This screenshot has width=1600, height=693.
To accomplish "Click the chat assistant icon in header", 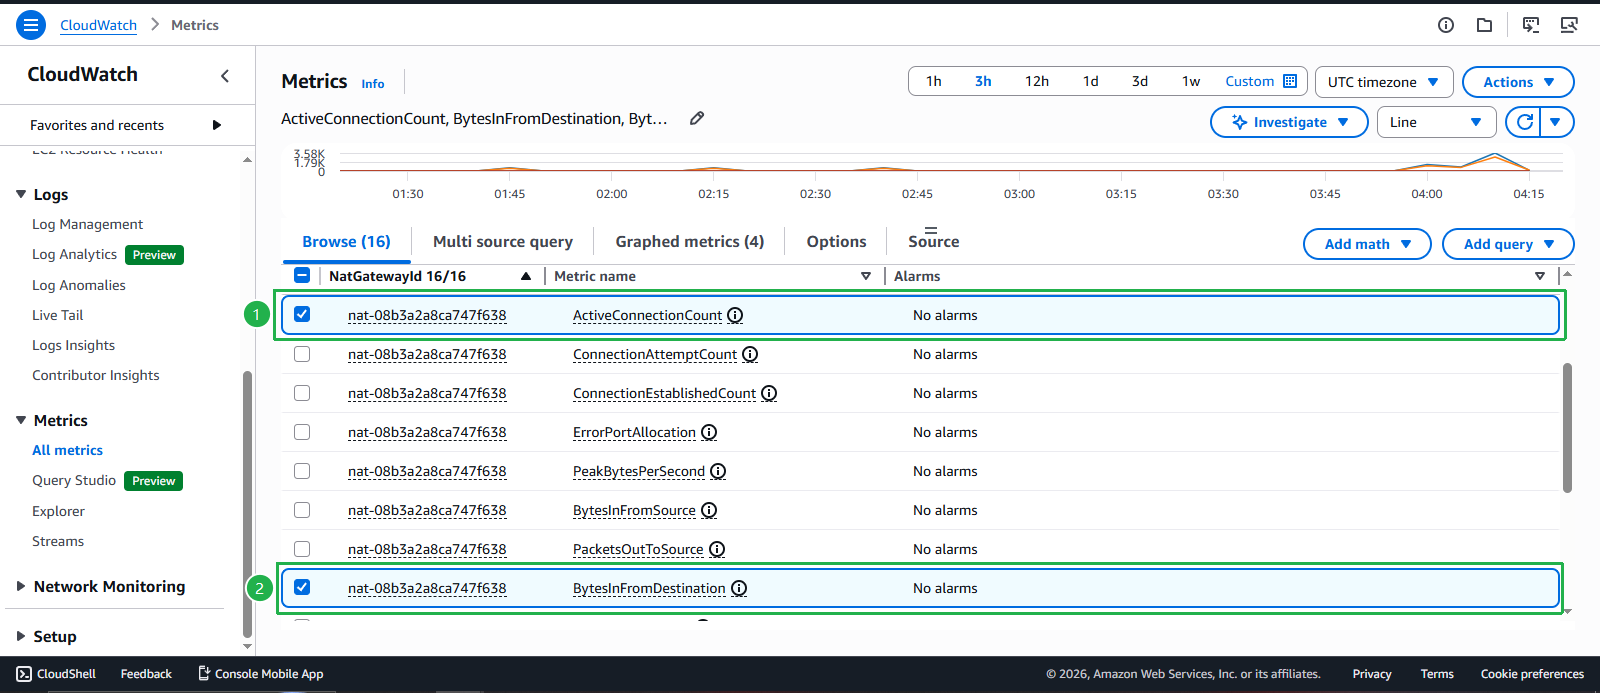I will tap(1531, 25).
